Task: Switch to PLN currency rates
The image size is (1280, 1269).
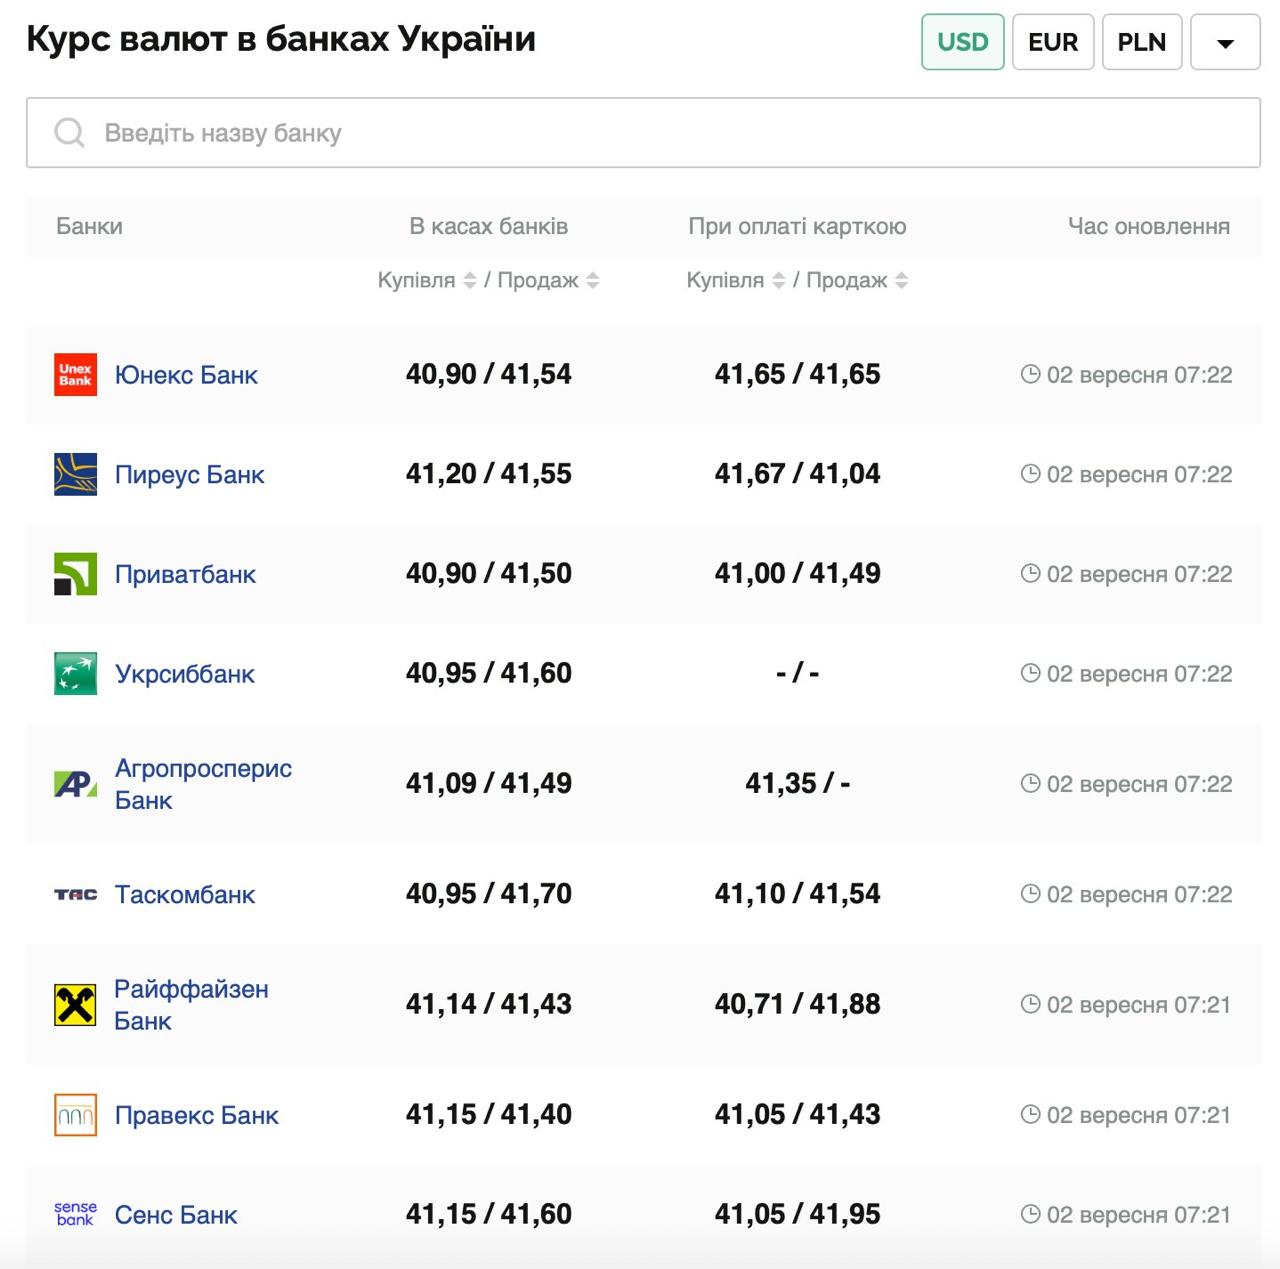Action: (1142, 42)
